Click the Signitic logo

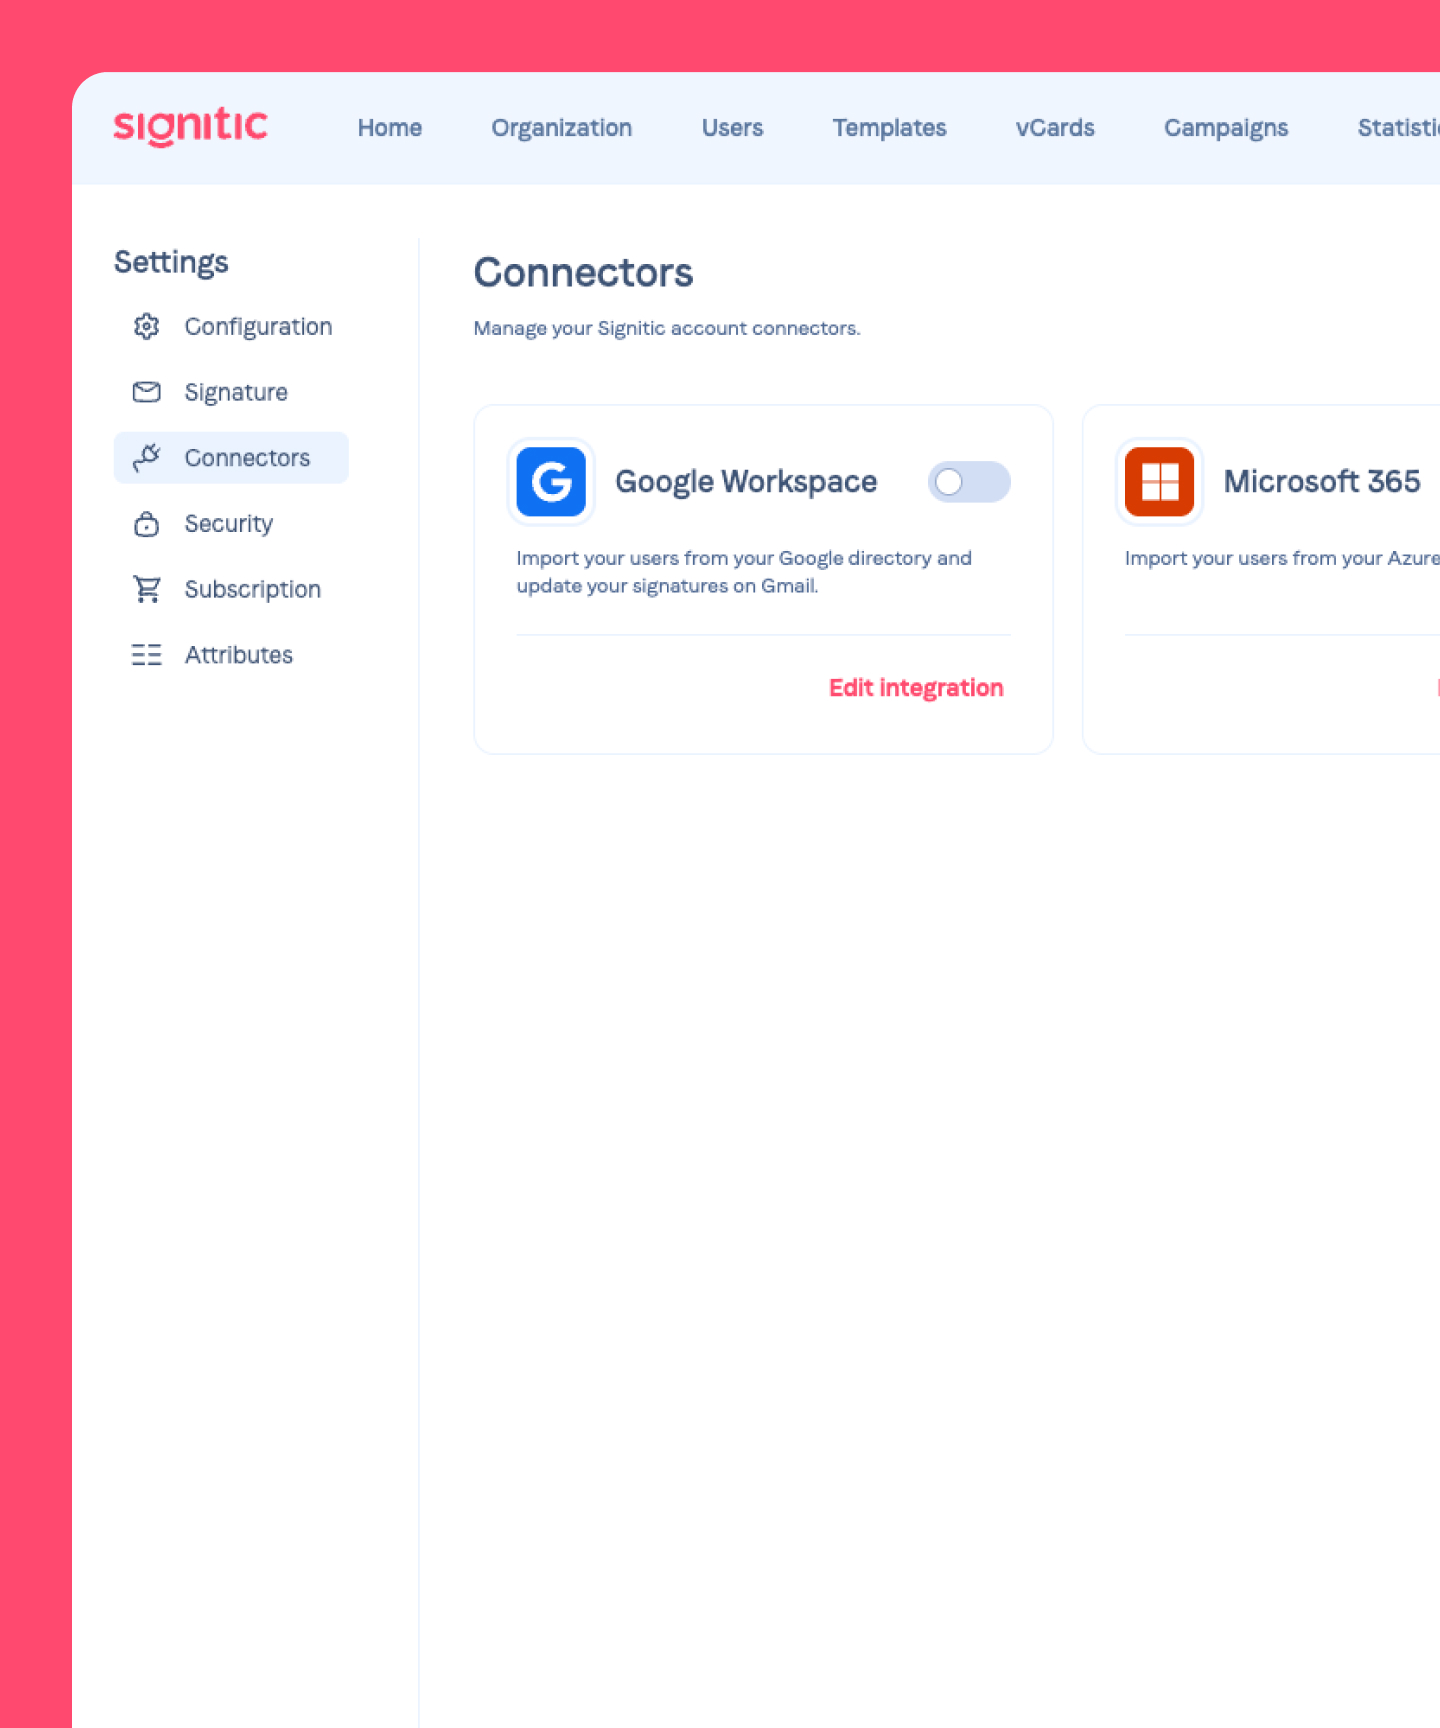[x=190, y=127]
